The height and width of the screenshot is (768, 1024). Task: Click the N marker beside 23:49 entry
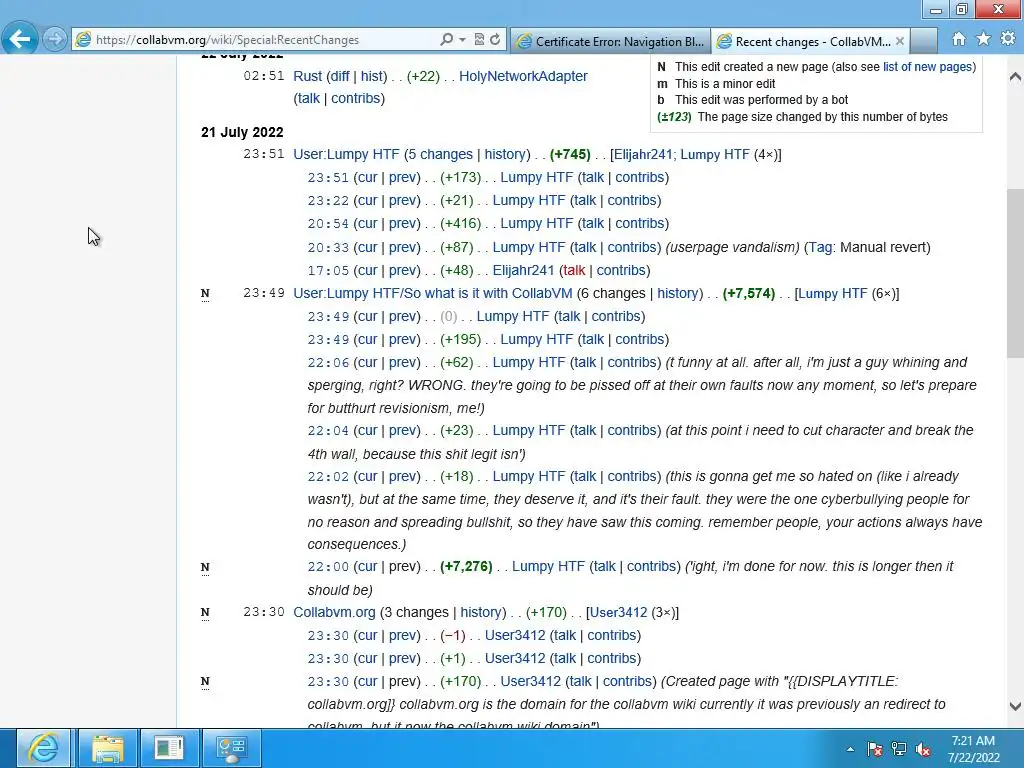(205, 294)
